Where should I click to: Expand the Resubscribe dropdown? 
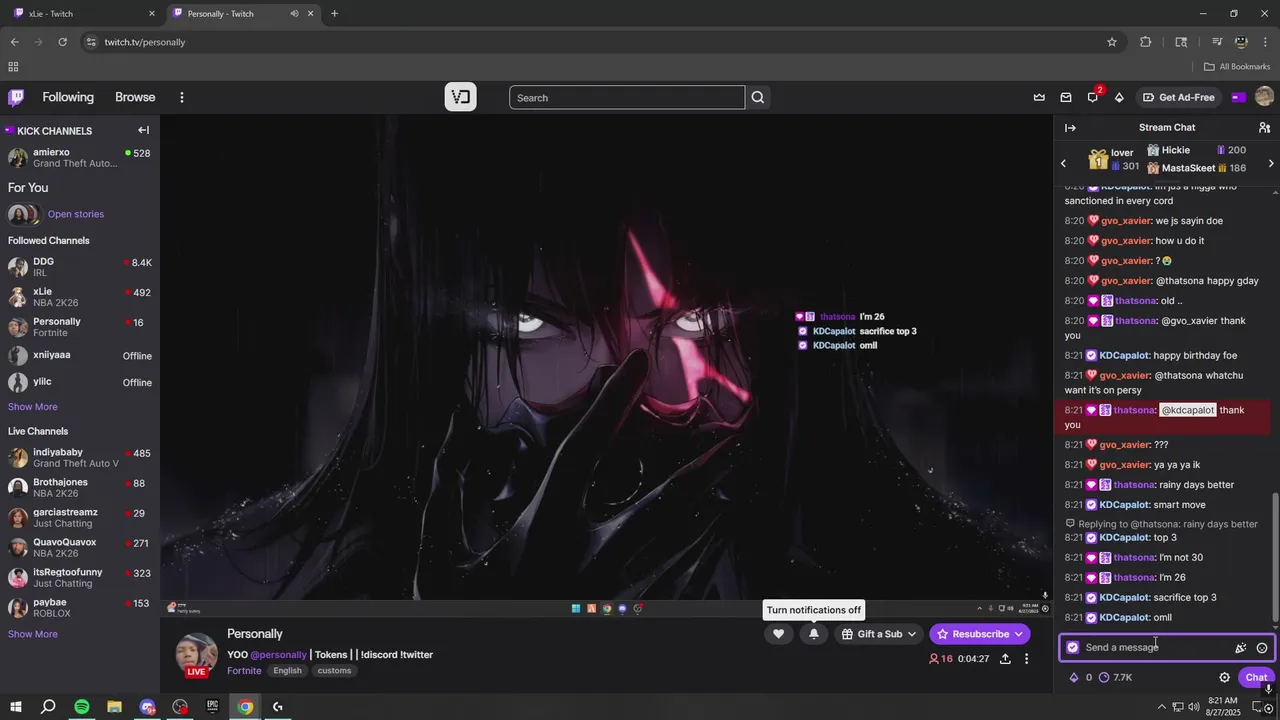[x=1018, y=634]
